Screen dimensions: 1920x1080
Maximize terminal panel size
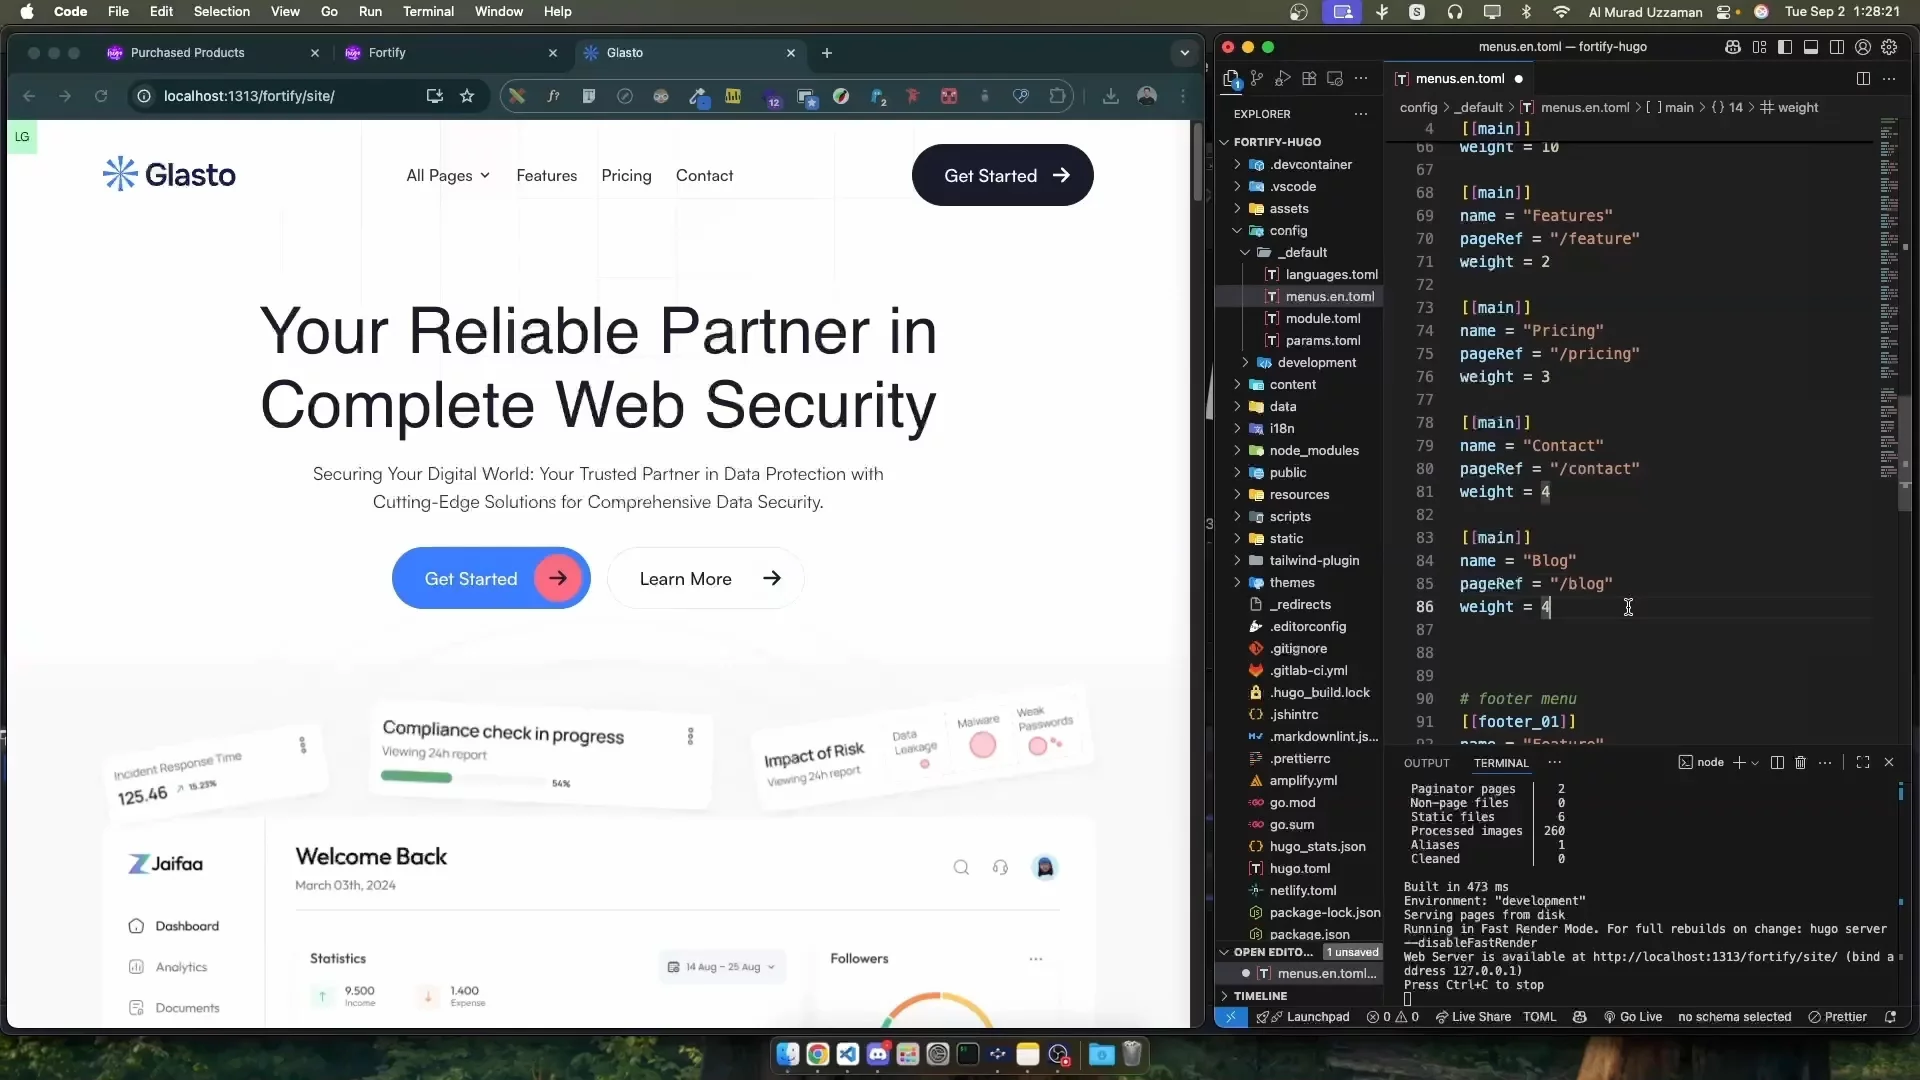[1862, 762]
